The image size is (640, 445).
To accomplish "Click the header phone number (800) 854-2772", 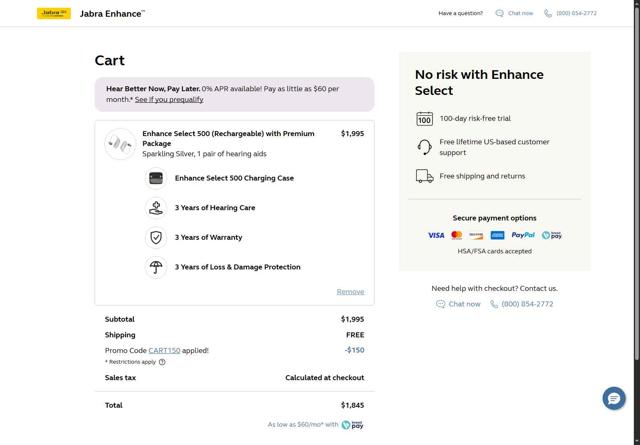I will point(576,13).
